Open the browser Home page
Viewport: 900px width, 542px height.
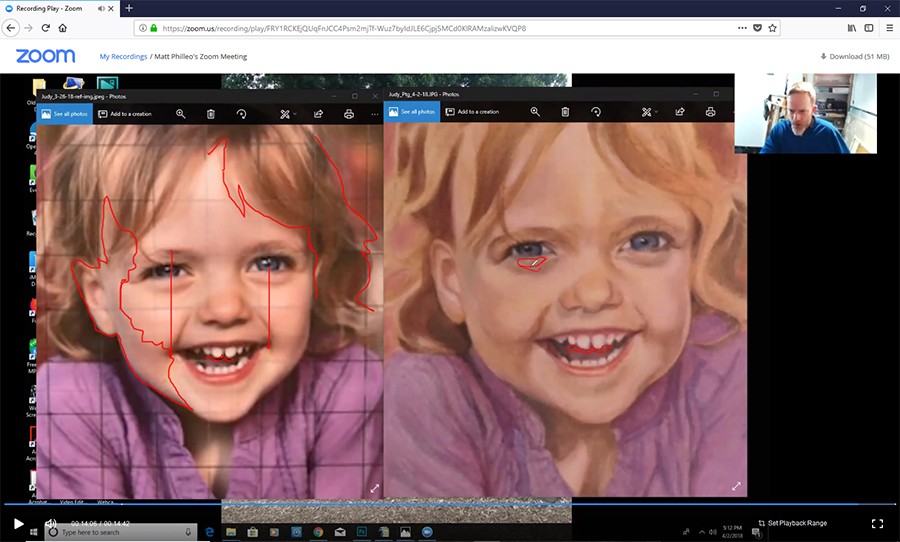(63, 28)
